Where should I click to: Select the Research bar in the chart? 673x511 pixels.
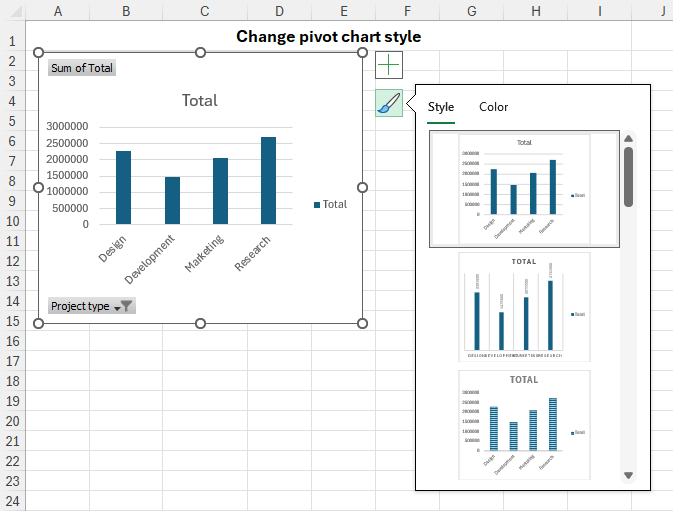pyautogui.click(x=269, y=181)
